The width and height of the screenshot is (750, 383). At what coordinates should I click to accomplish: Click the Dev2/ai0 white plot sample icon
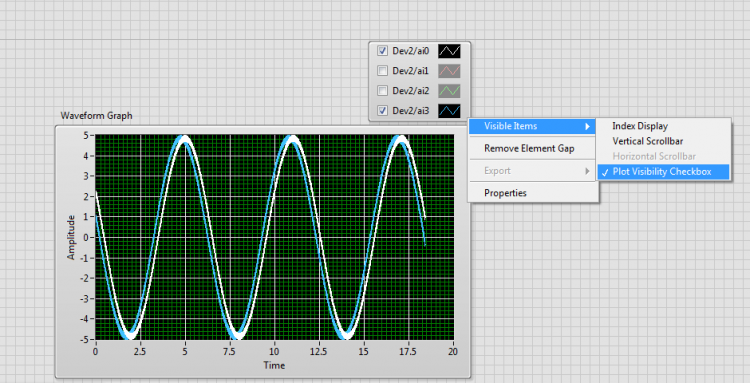[449, 51]
